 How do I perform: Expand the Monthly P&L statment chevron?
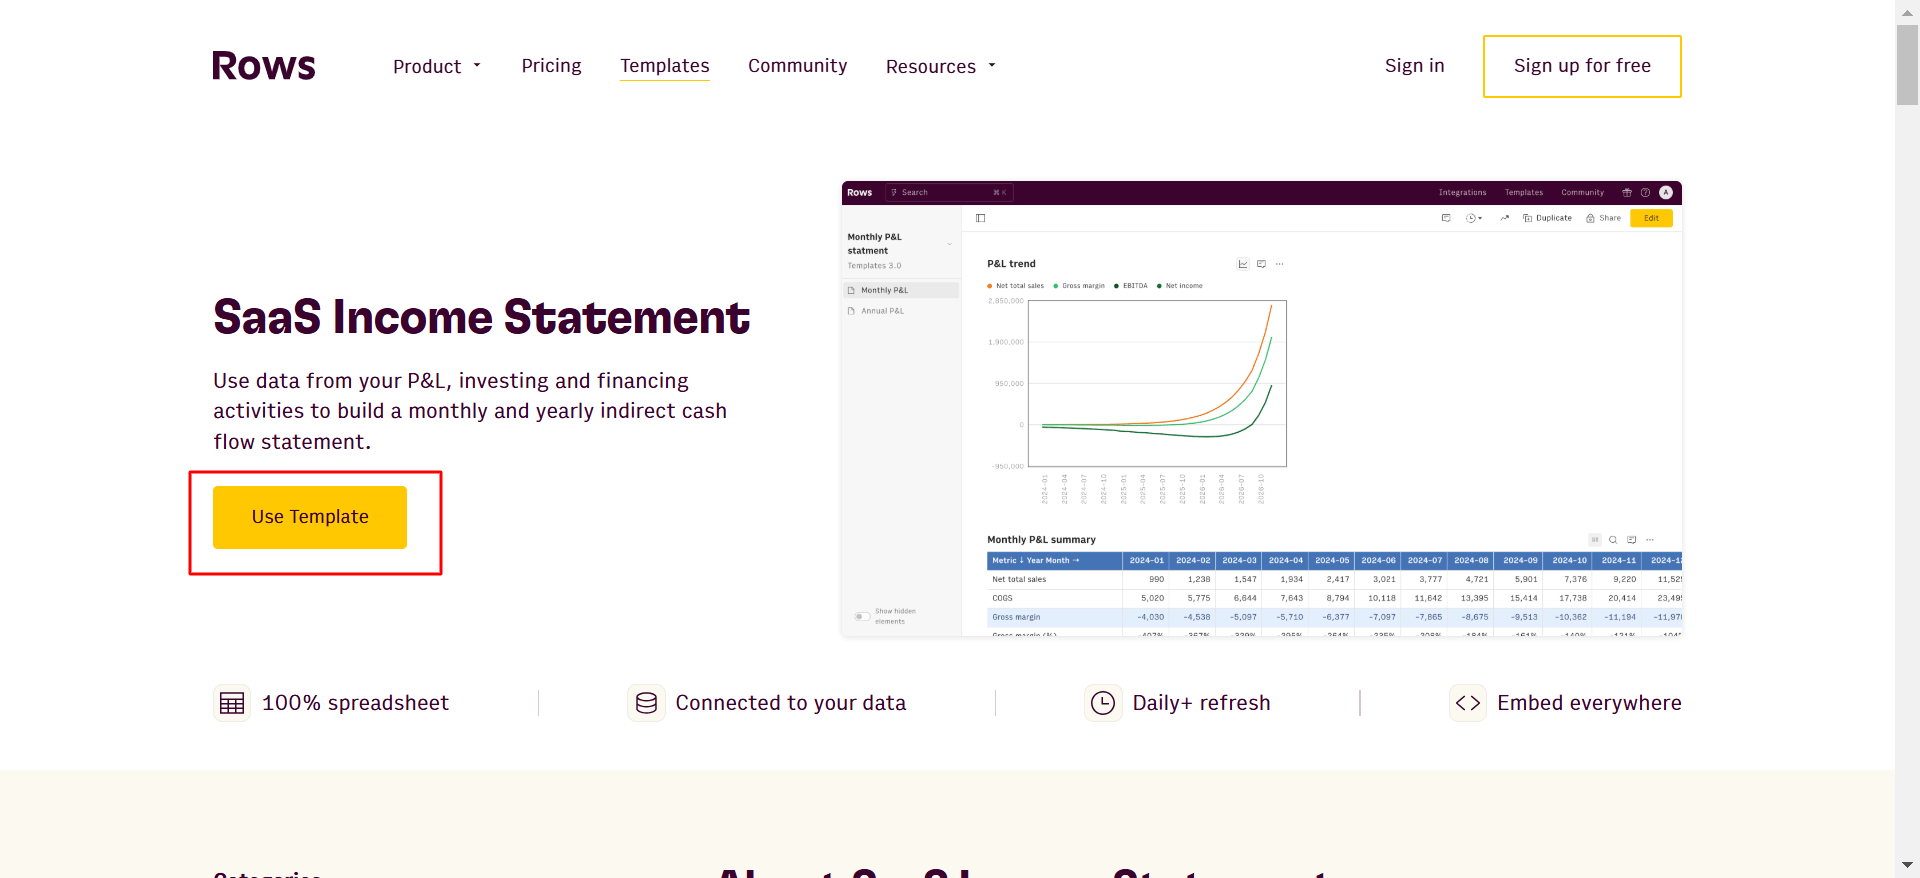tap(949, 244)
